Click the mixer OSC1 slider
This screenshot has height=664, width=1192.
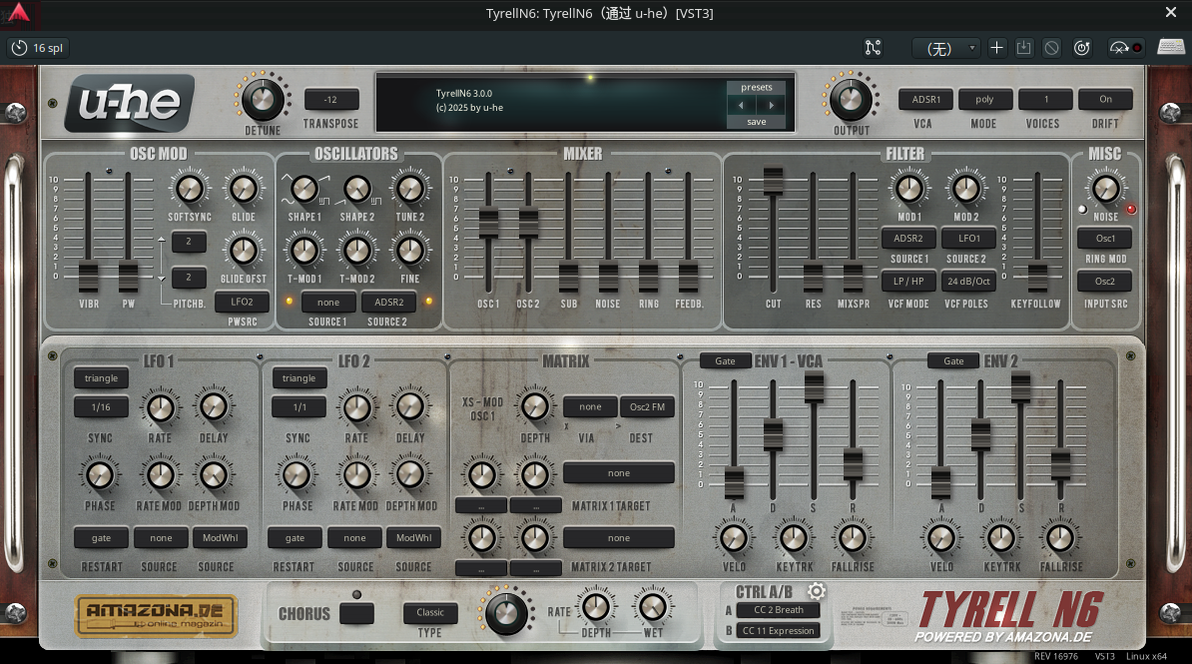coord(488,222)
